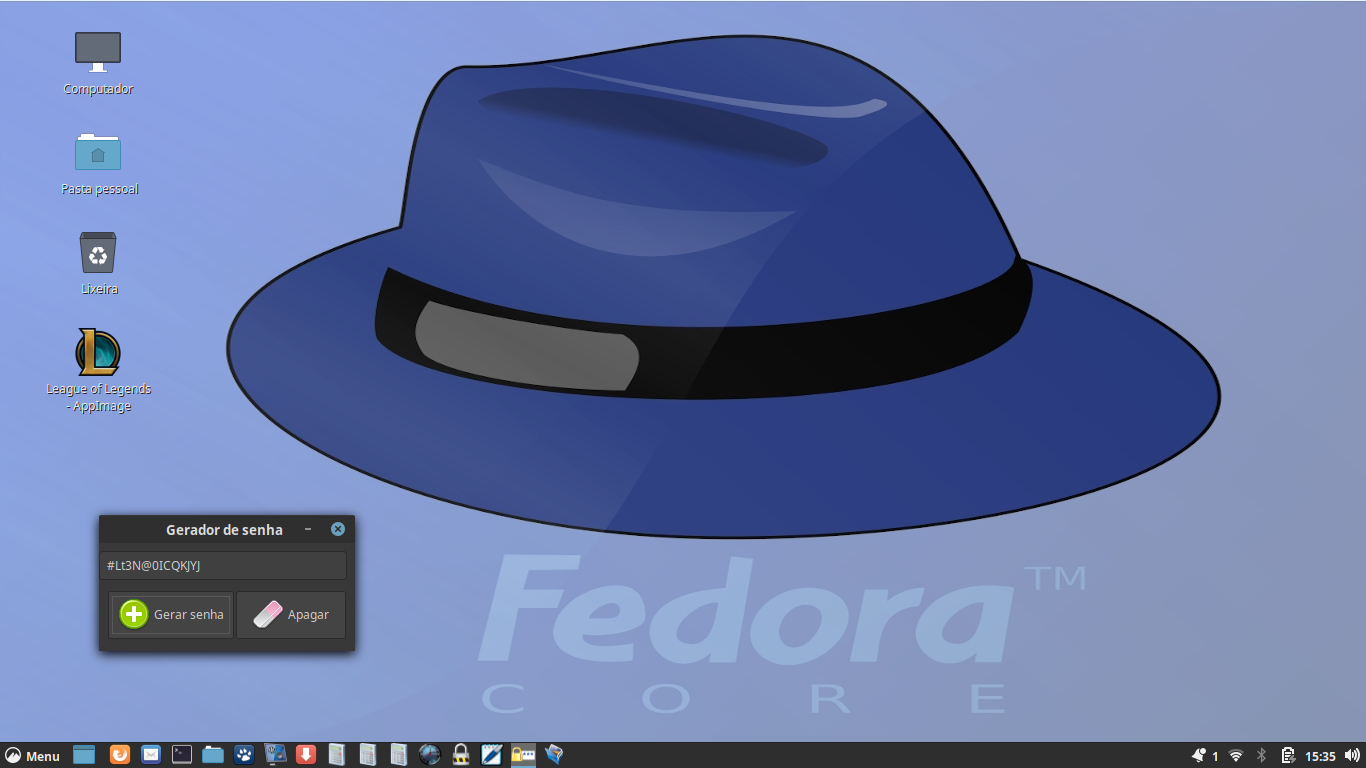Open the notepad with pen panel icon
The height and width of the screenshot is (768, 1366).
(492, 755)
